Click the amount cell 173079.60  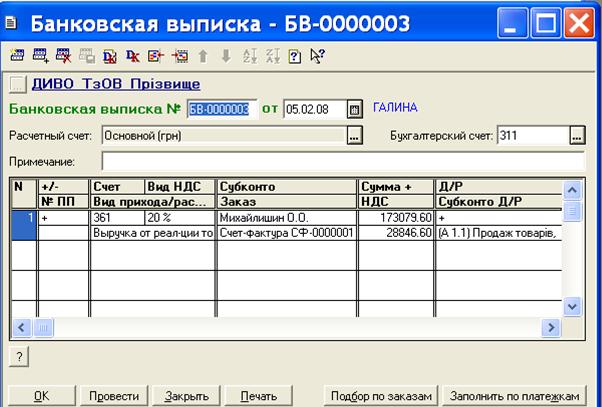[396, 218]
